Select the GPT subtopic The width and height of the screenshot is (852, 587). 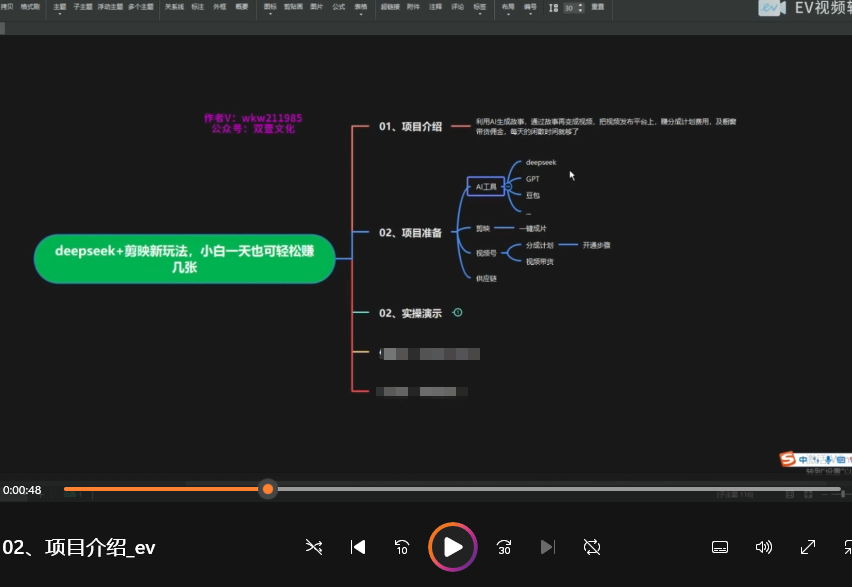point(532,179)
